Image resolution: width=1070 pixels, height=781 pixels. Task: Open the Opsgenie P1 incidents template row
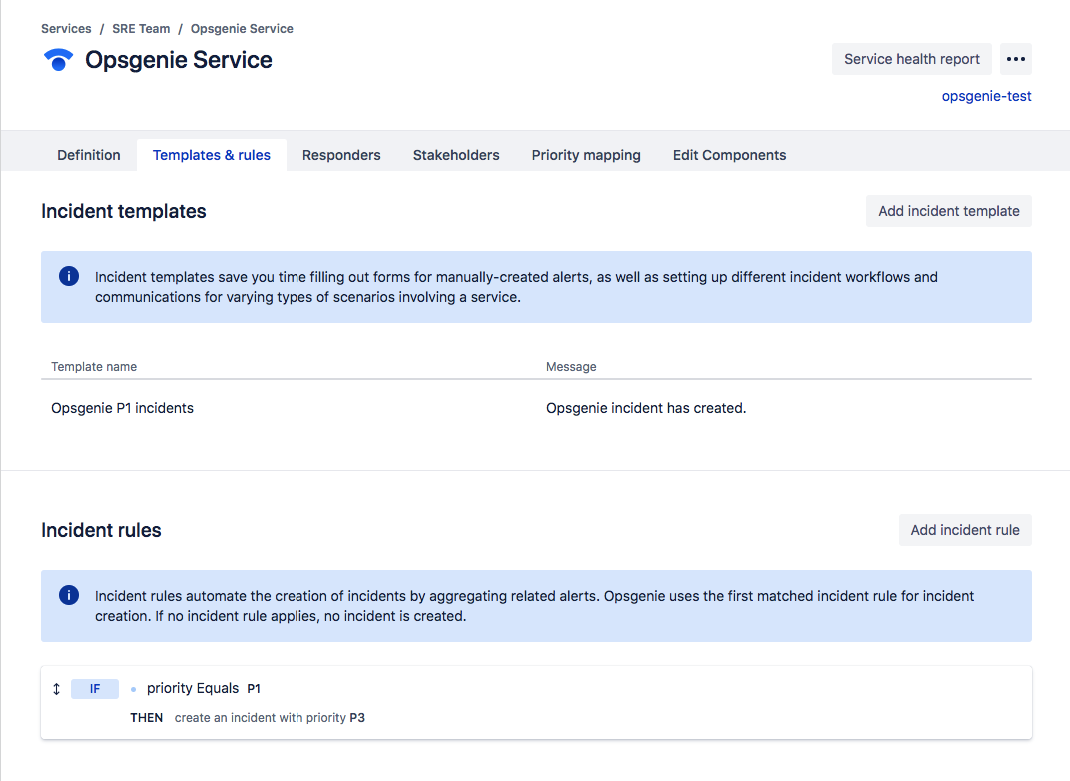pos(123,408)
